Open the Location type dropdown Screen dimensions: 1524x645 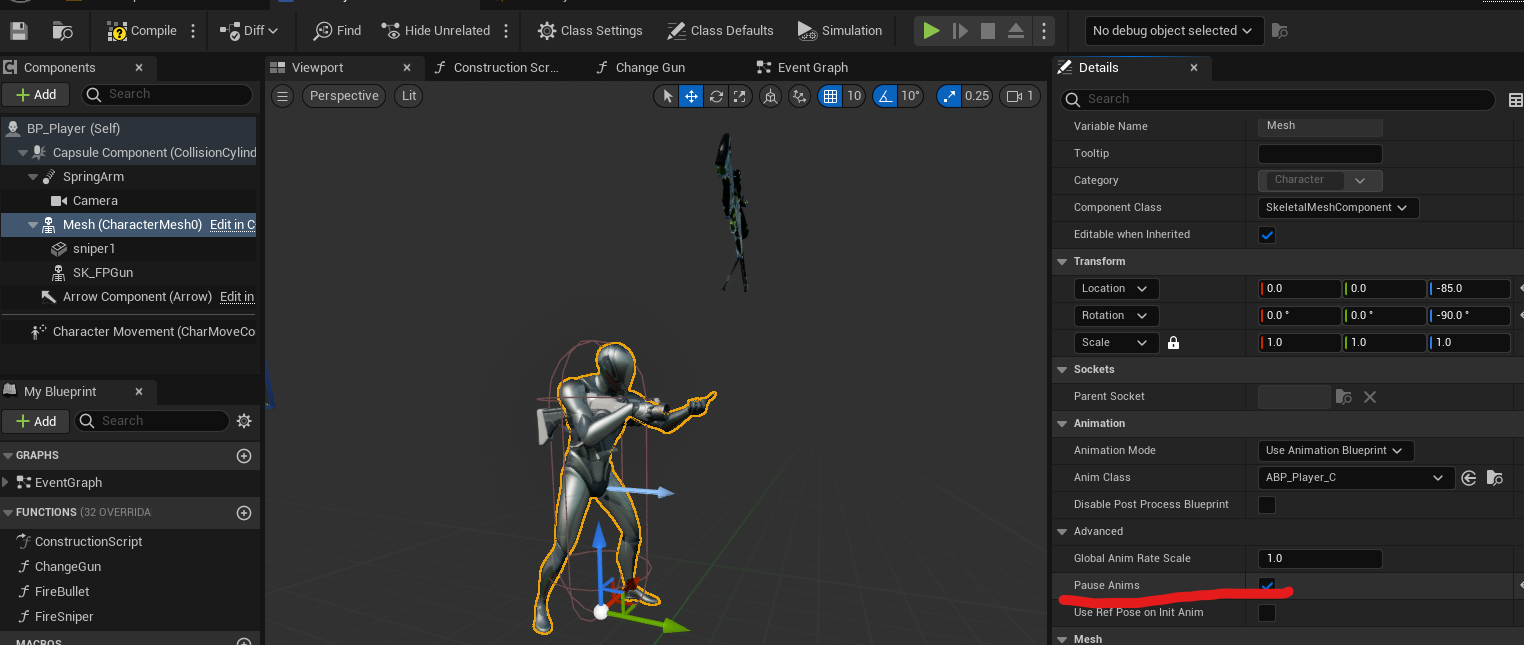1116,288
